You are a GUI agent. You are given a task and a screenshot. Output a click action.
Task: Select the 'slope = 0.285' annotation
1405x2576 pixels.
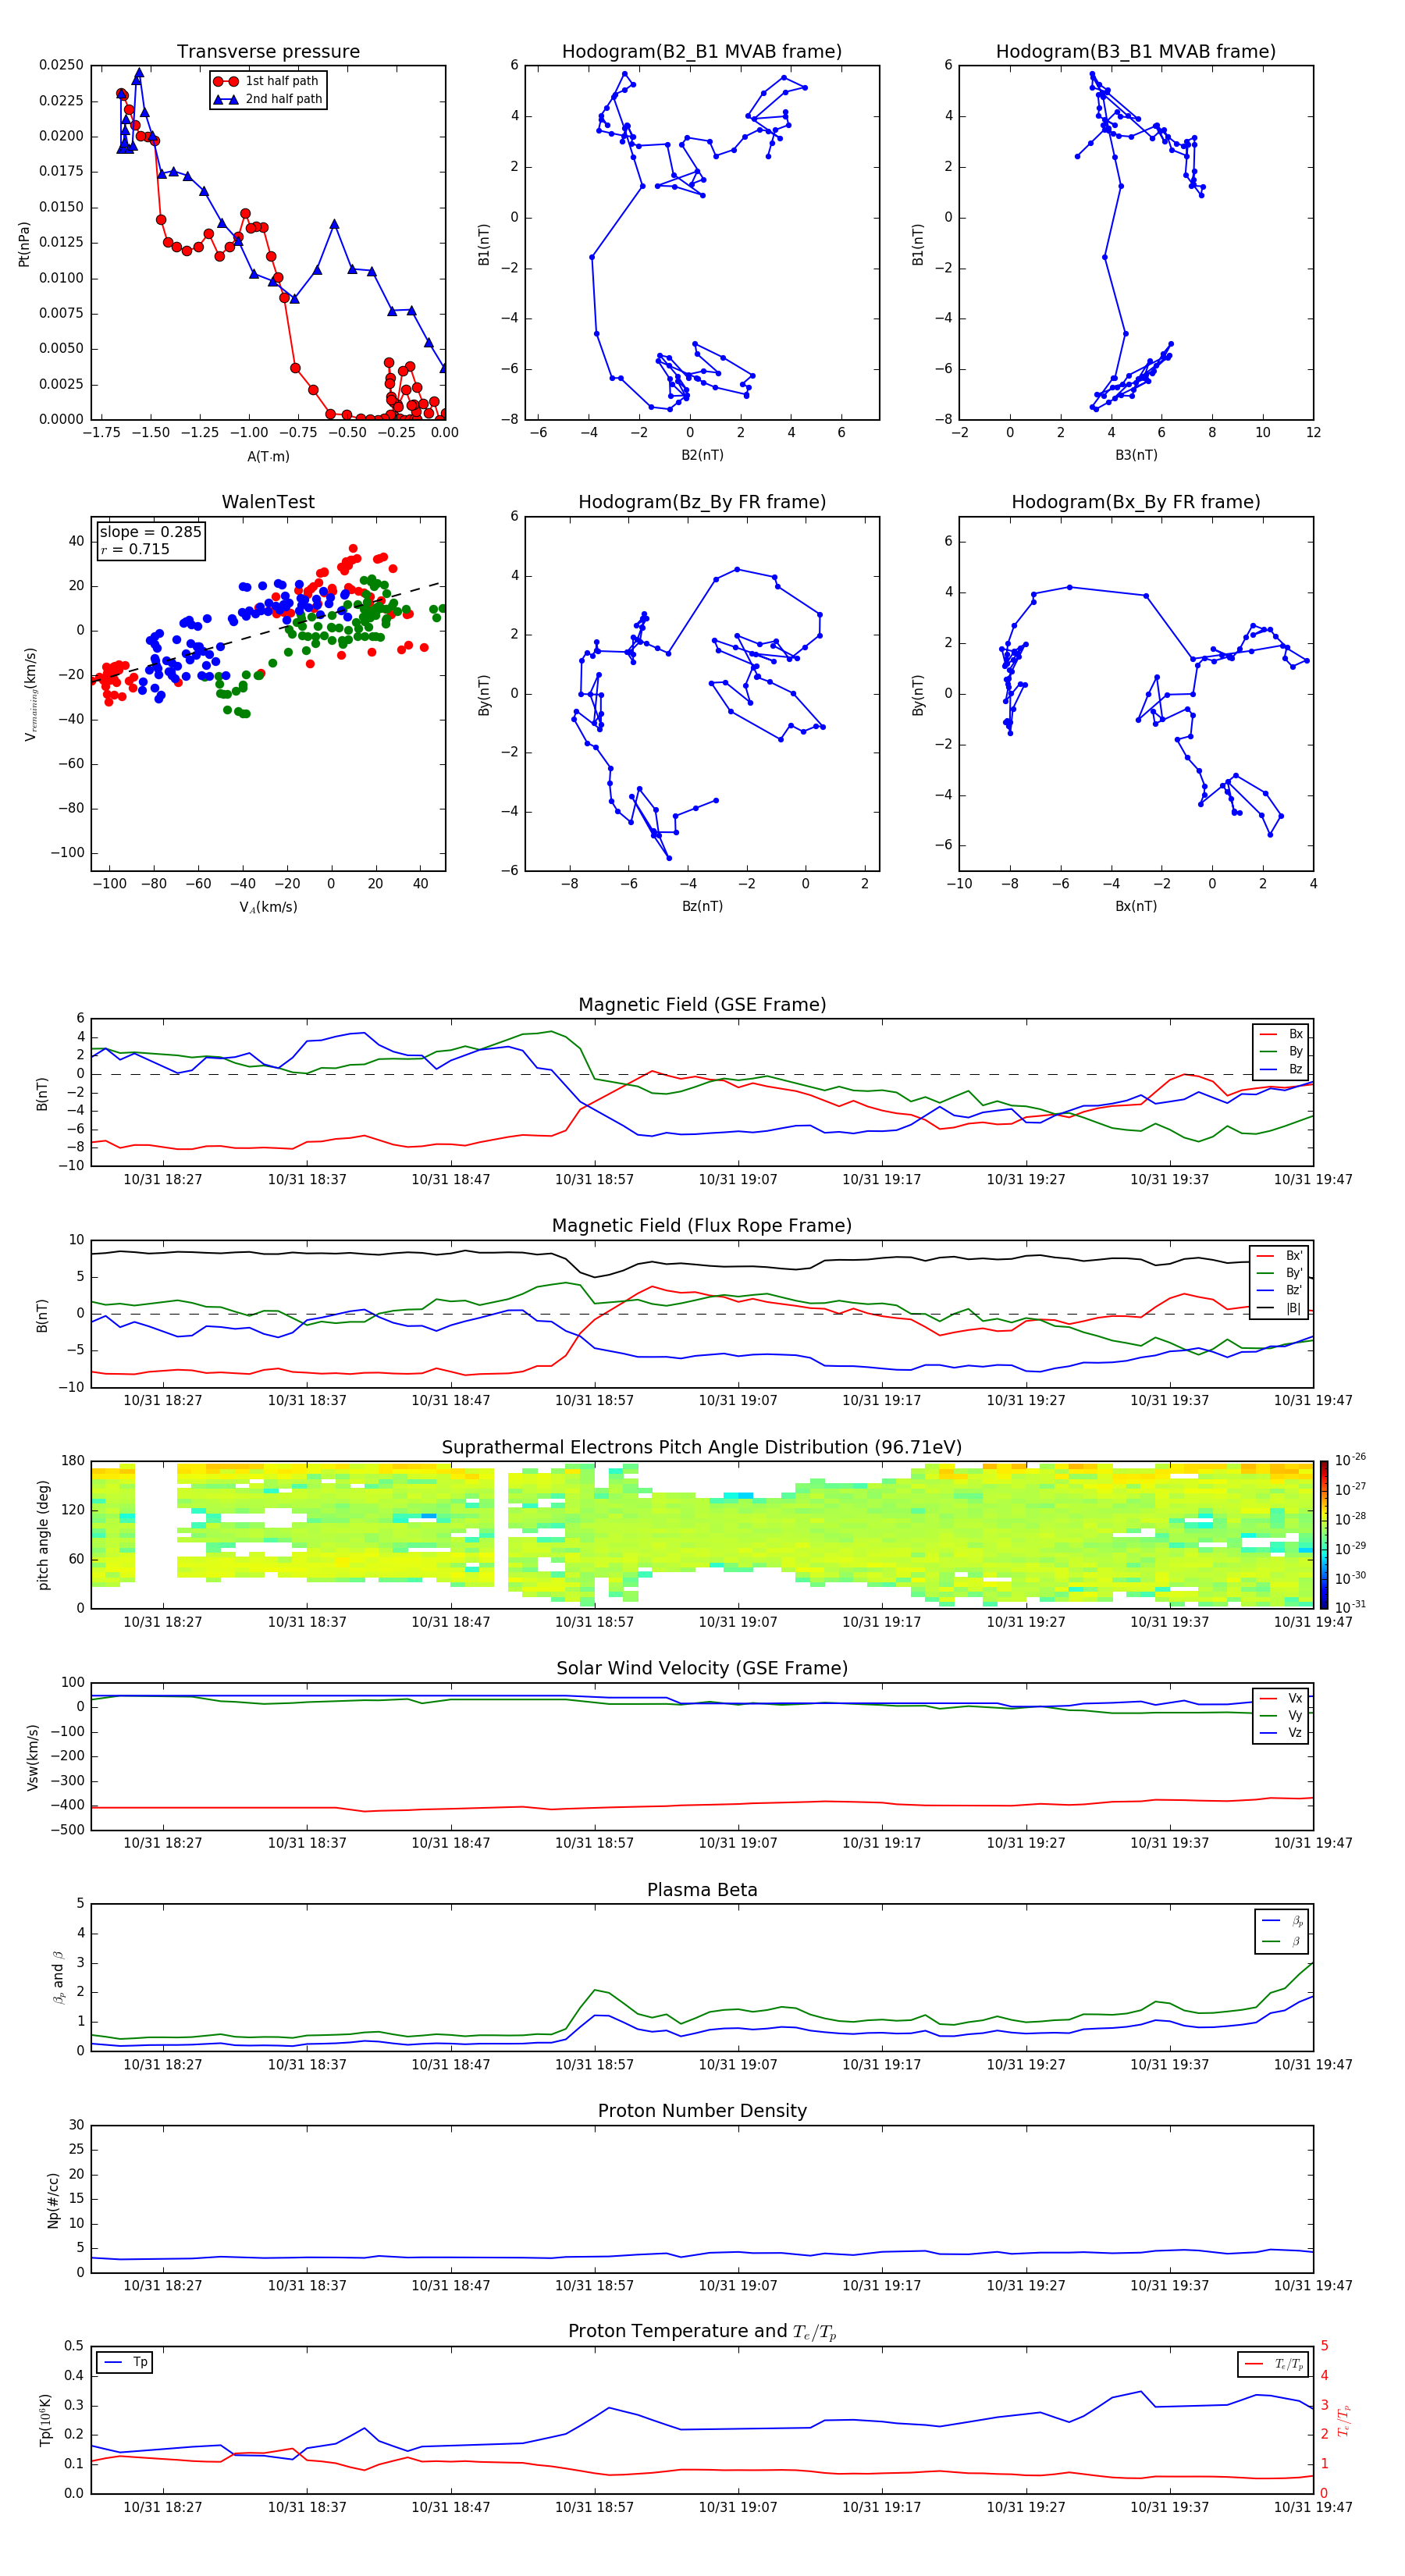[150, 532]
